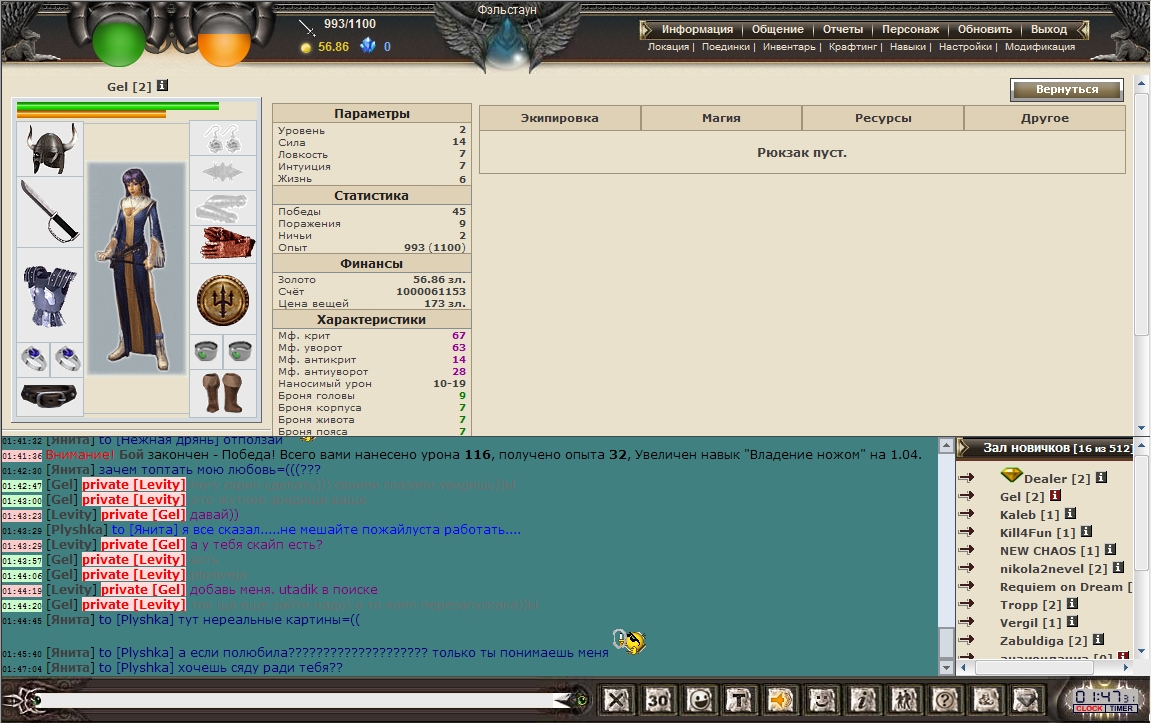1152x723 pixels.
Task: Select the knife weapon slot
Action: tap(50, 212)
